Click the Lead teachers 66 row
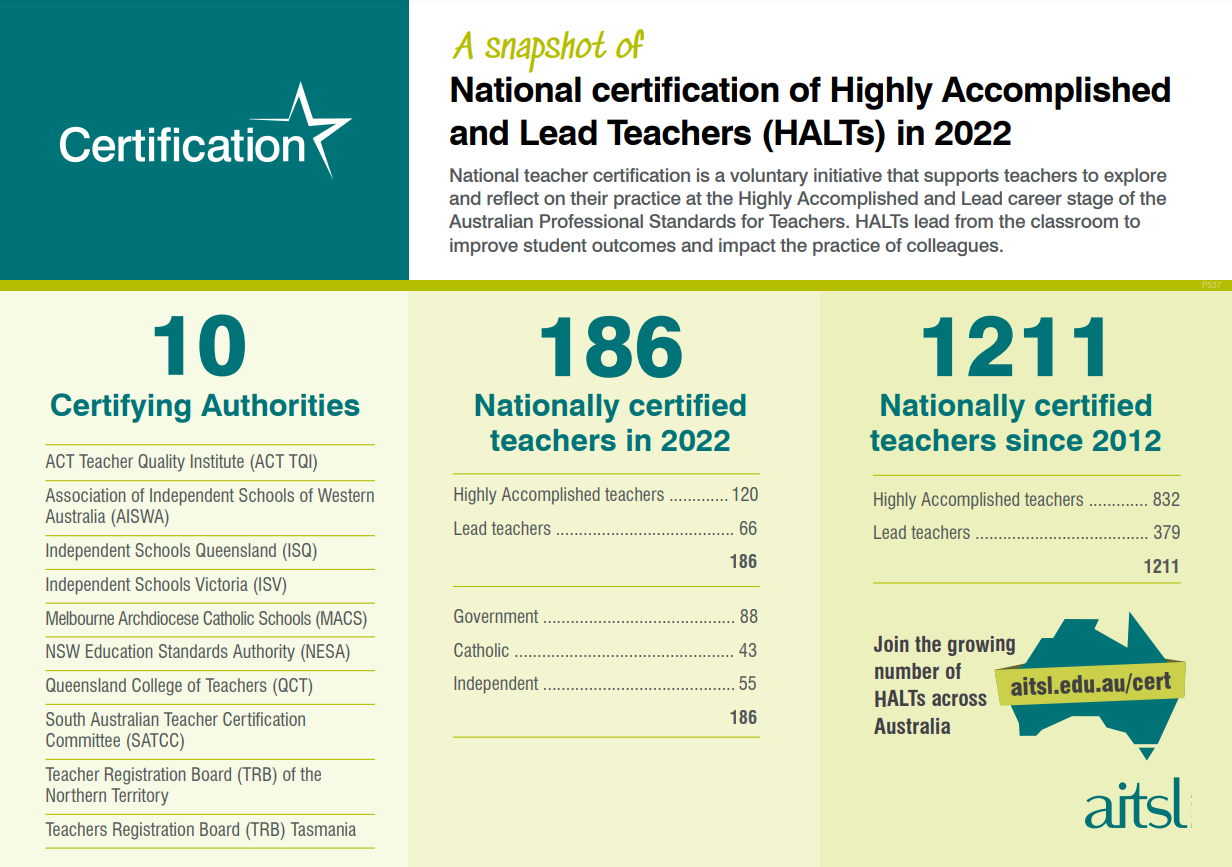 (606, 528)
